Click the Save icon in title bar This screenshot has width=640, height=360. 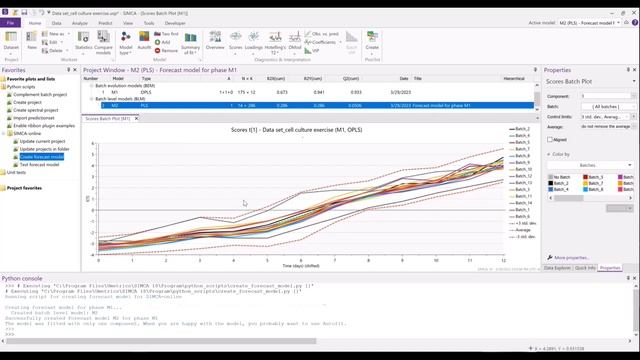[x=24, y=13]
